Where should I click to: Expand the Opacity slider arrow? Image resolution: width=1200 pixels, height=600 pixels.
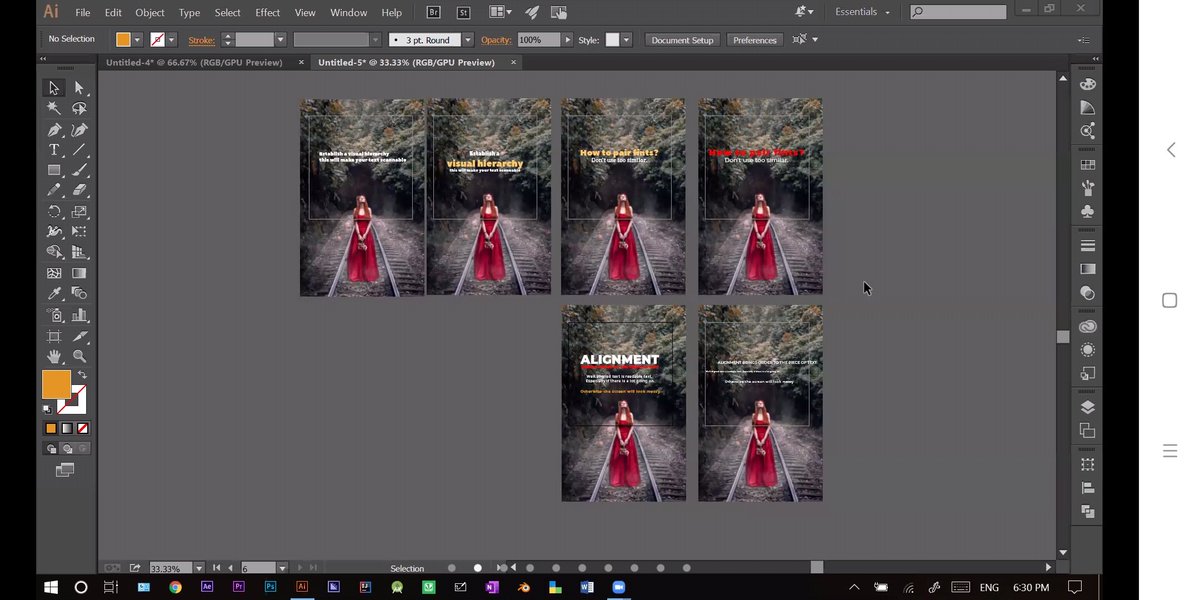coord(568,40)
